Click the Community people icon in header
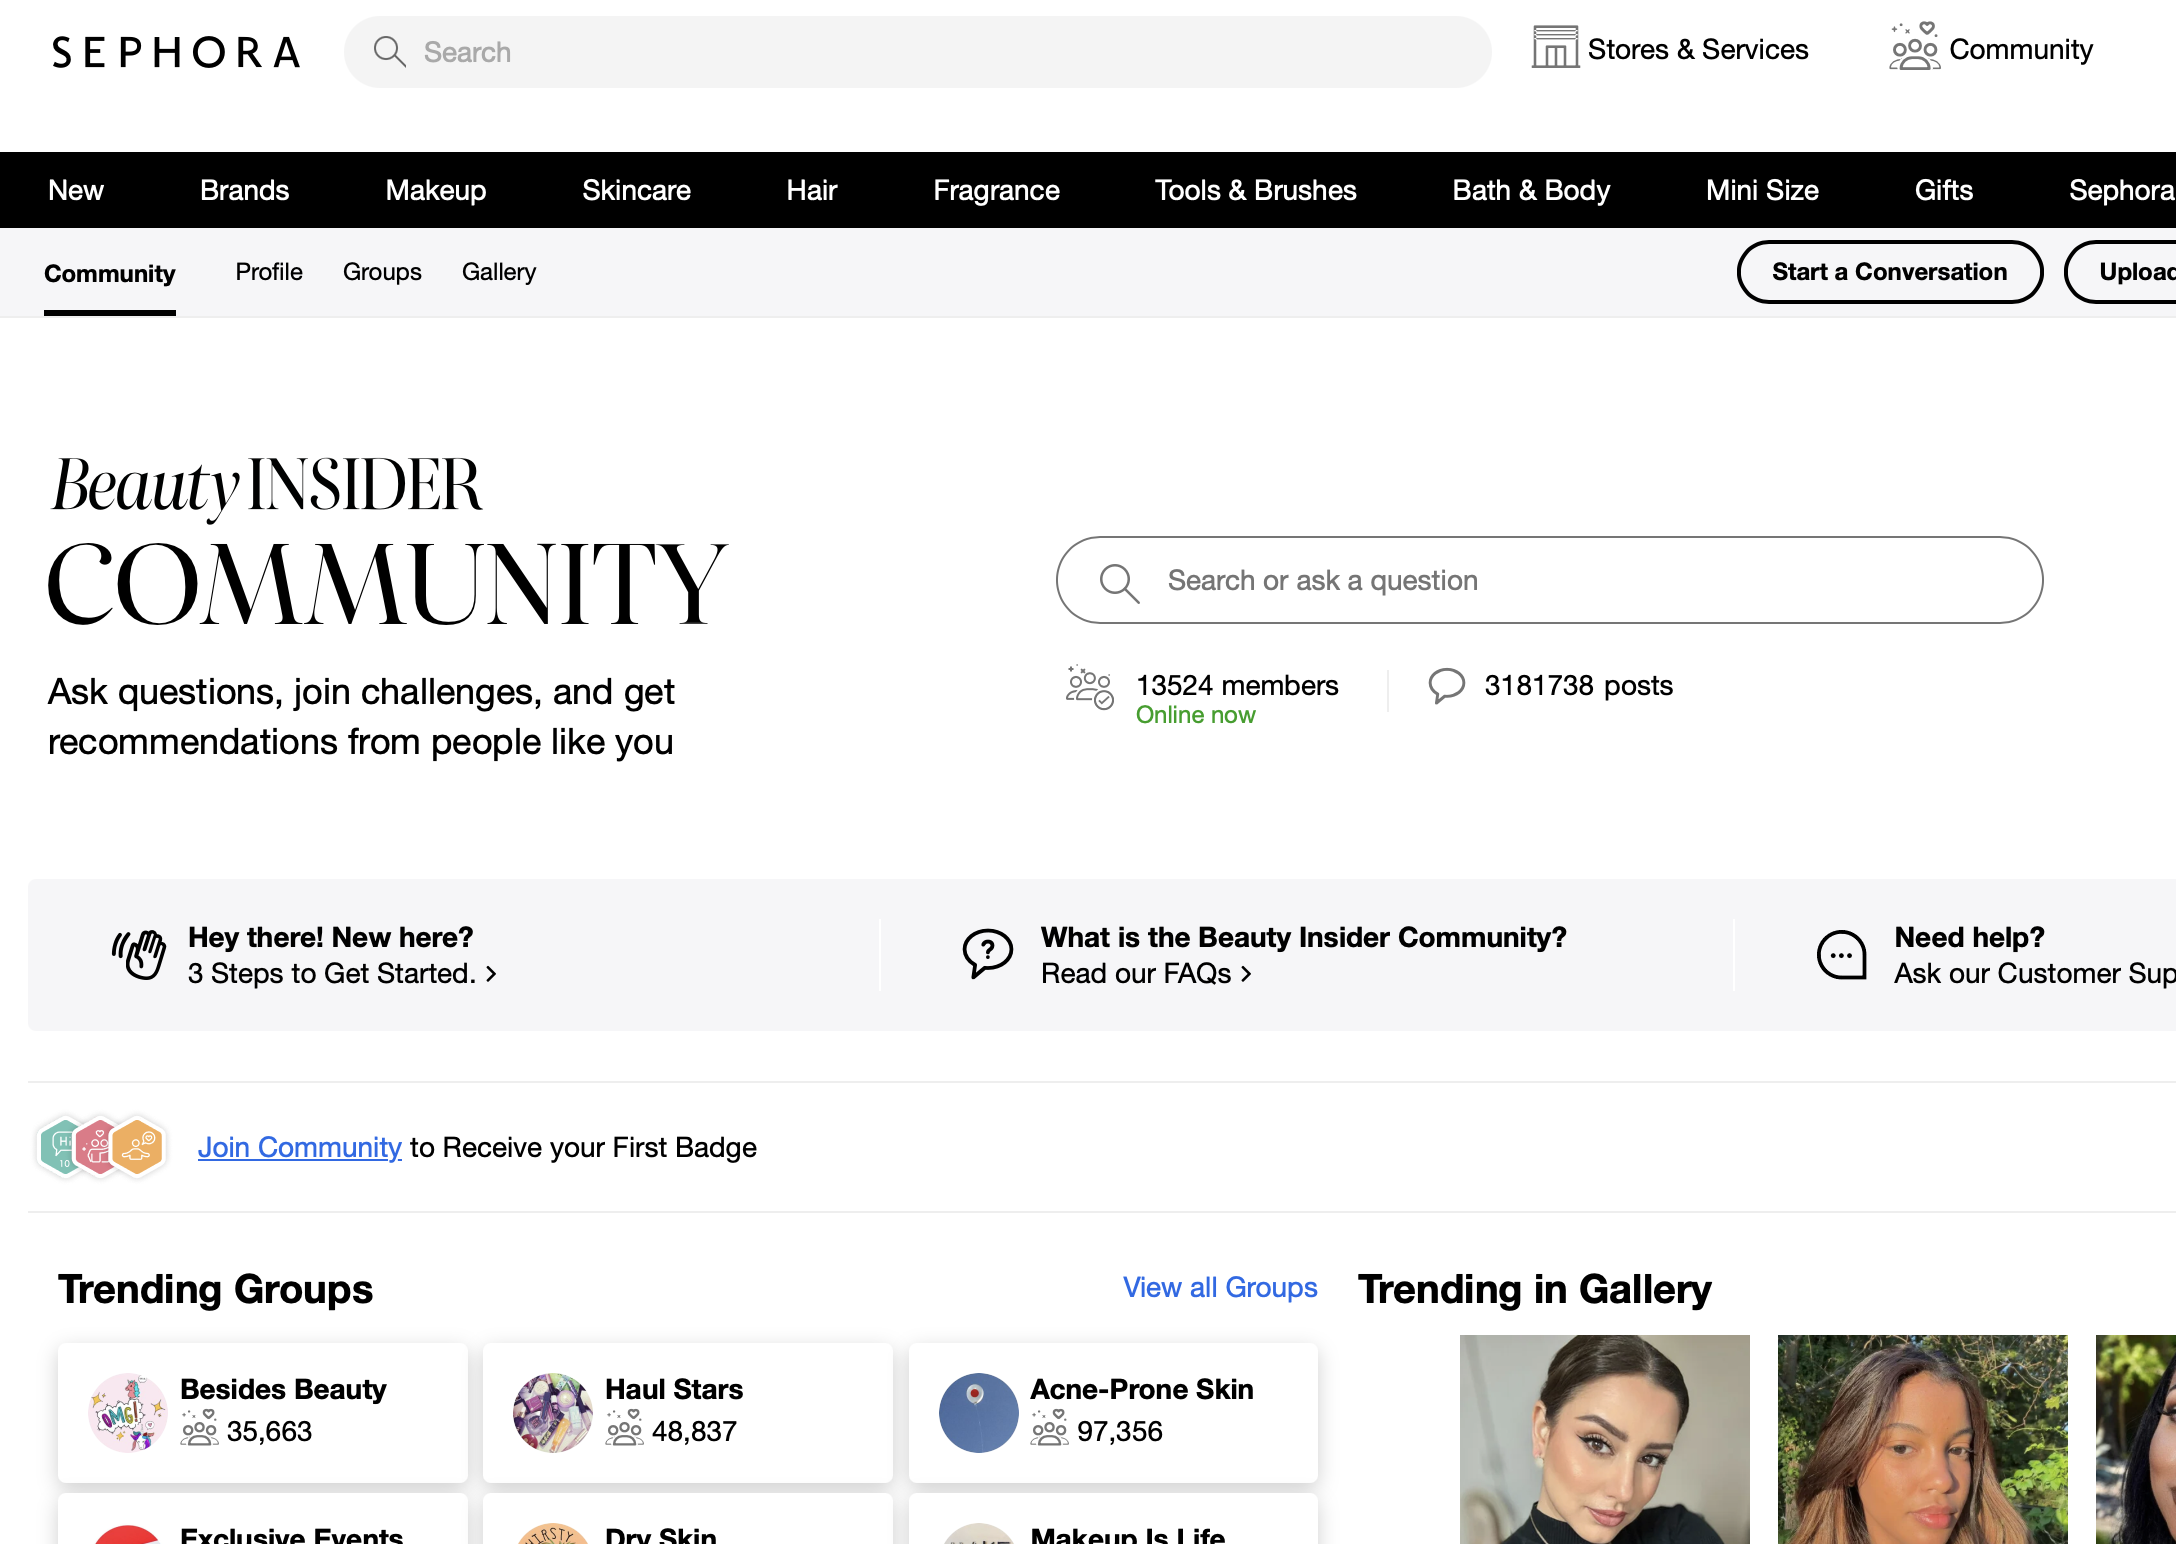The width and height of the screenshot is (2176, 1544). coord(1913,47)
